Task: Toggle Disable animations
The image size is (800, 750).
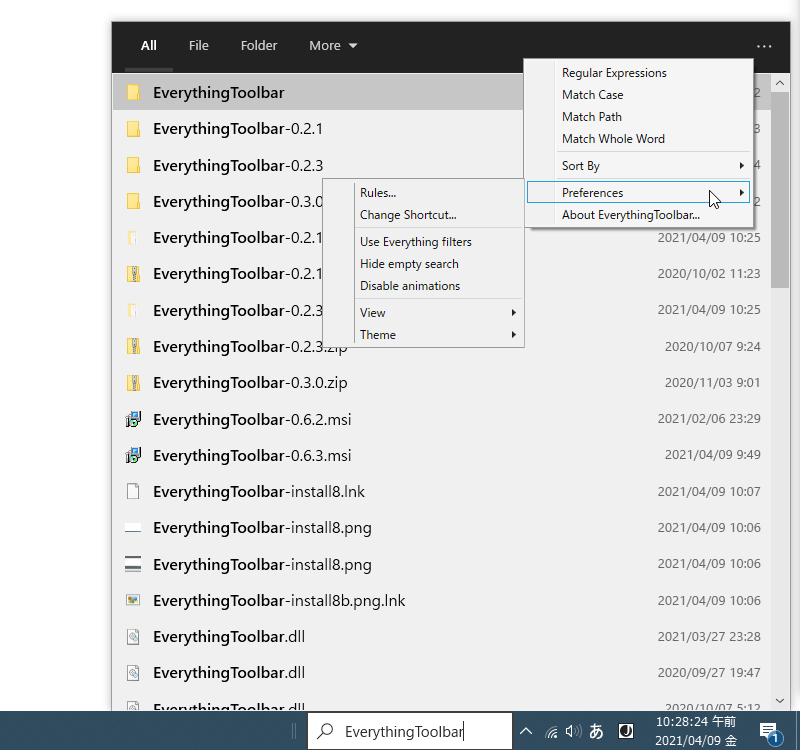Action: click(x=423, y=286)
